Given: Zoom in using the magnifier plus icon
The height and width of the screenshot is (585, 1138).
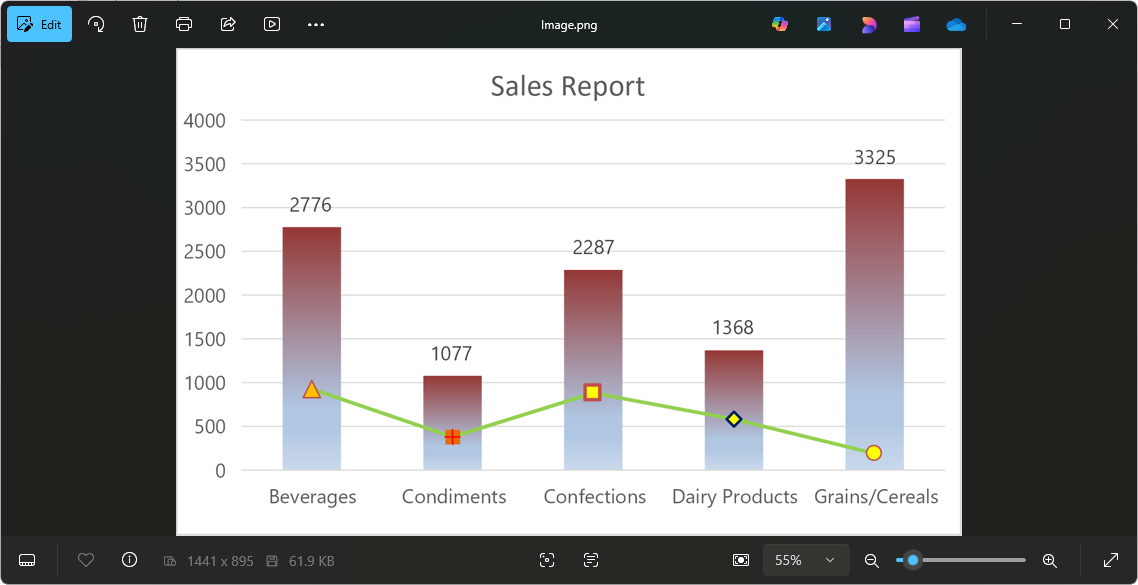Looking at the screenshot, I should tap(1050, 560).
